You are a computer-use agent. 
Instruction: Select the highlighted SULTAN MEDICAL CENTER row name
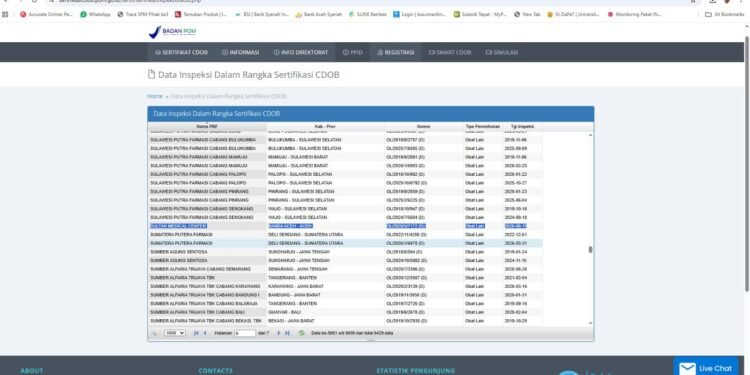(178, 226)
